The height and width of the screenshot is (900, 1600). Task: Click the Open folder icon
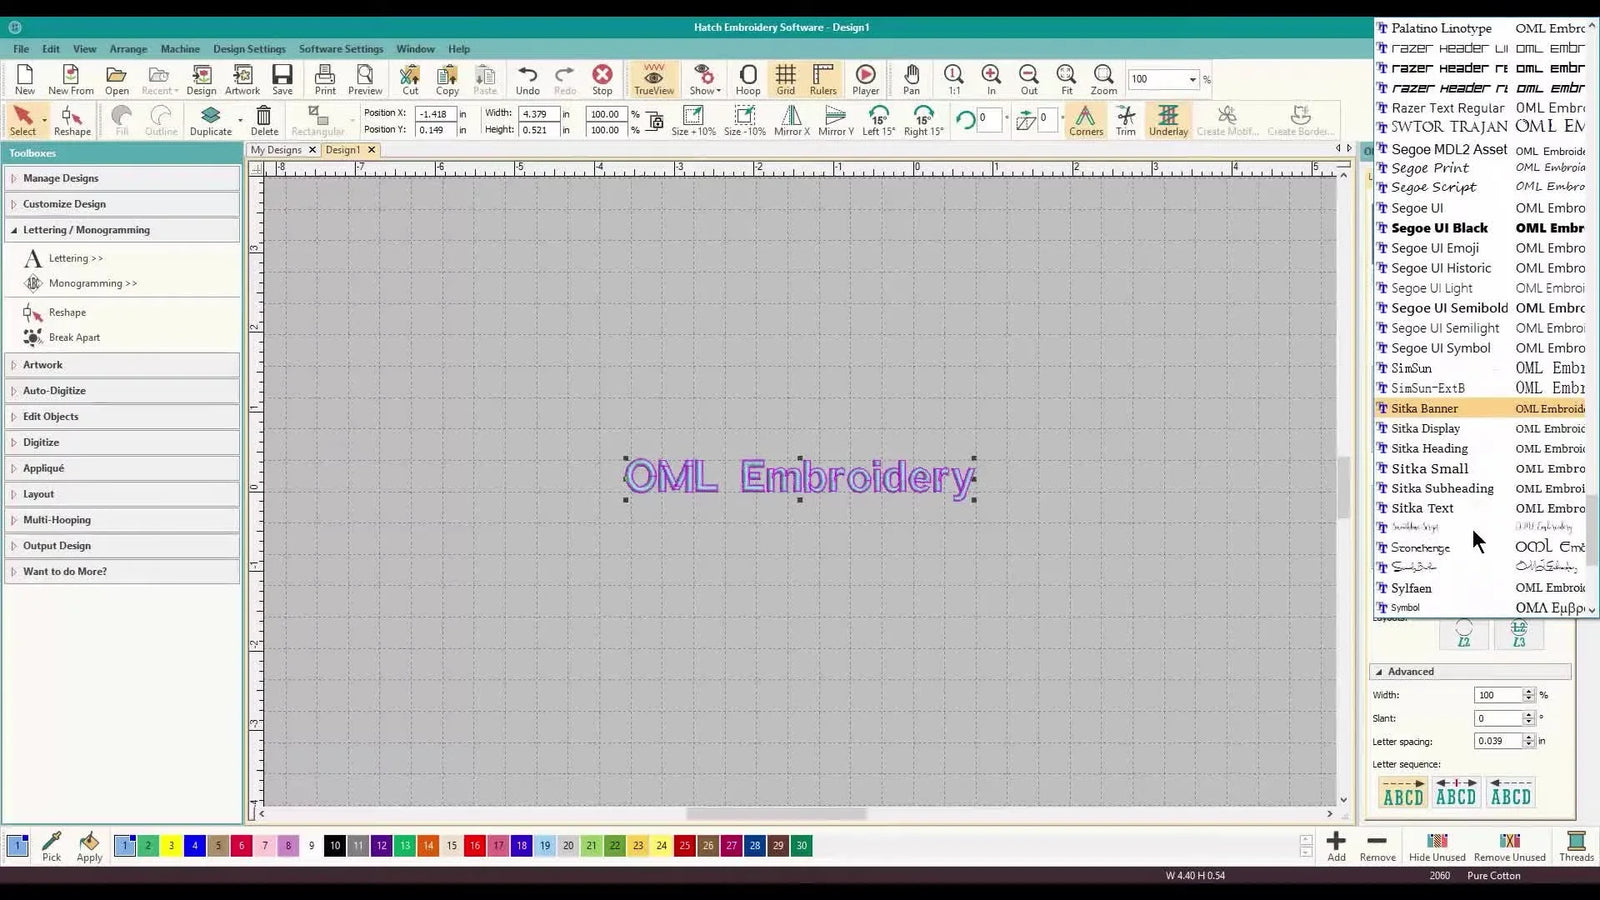coord(116,80)
